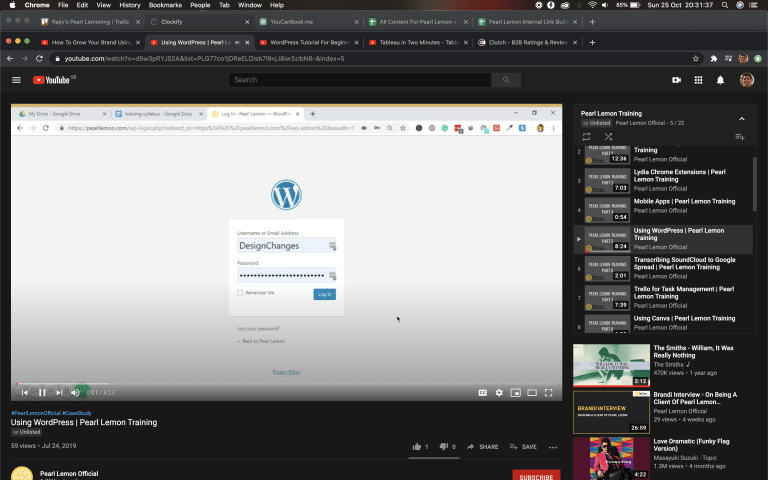
Task: Go to the previous video in the playlist
Action: (x=24, y=392)
